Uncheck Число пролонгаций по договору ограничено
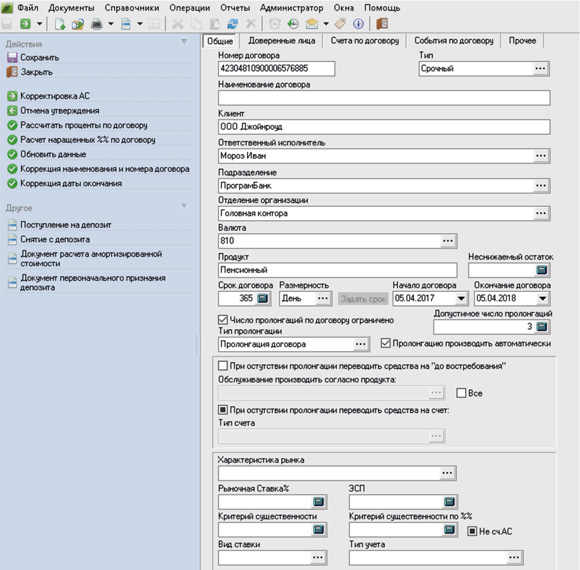 (223, 320)
